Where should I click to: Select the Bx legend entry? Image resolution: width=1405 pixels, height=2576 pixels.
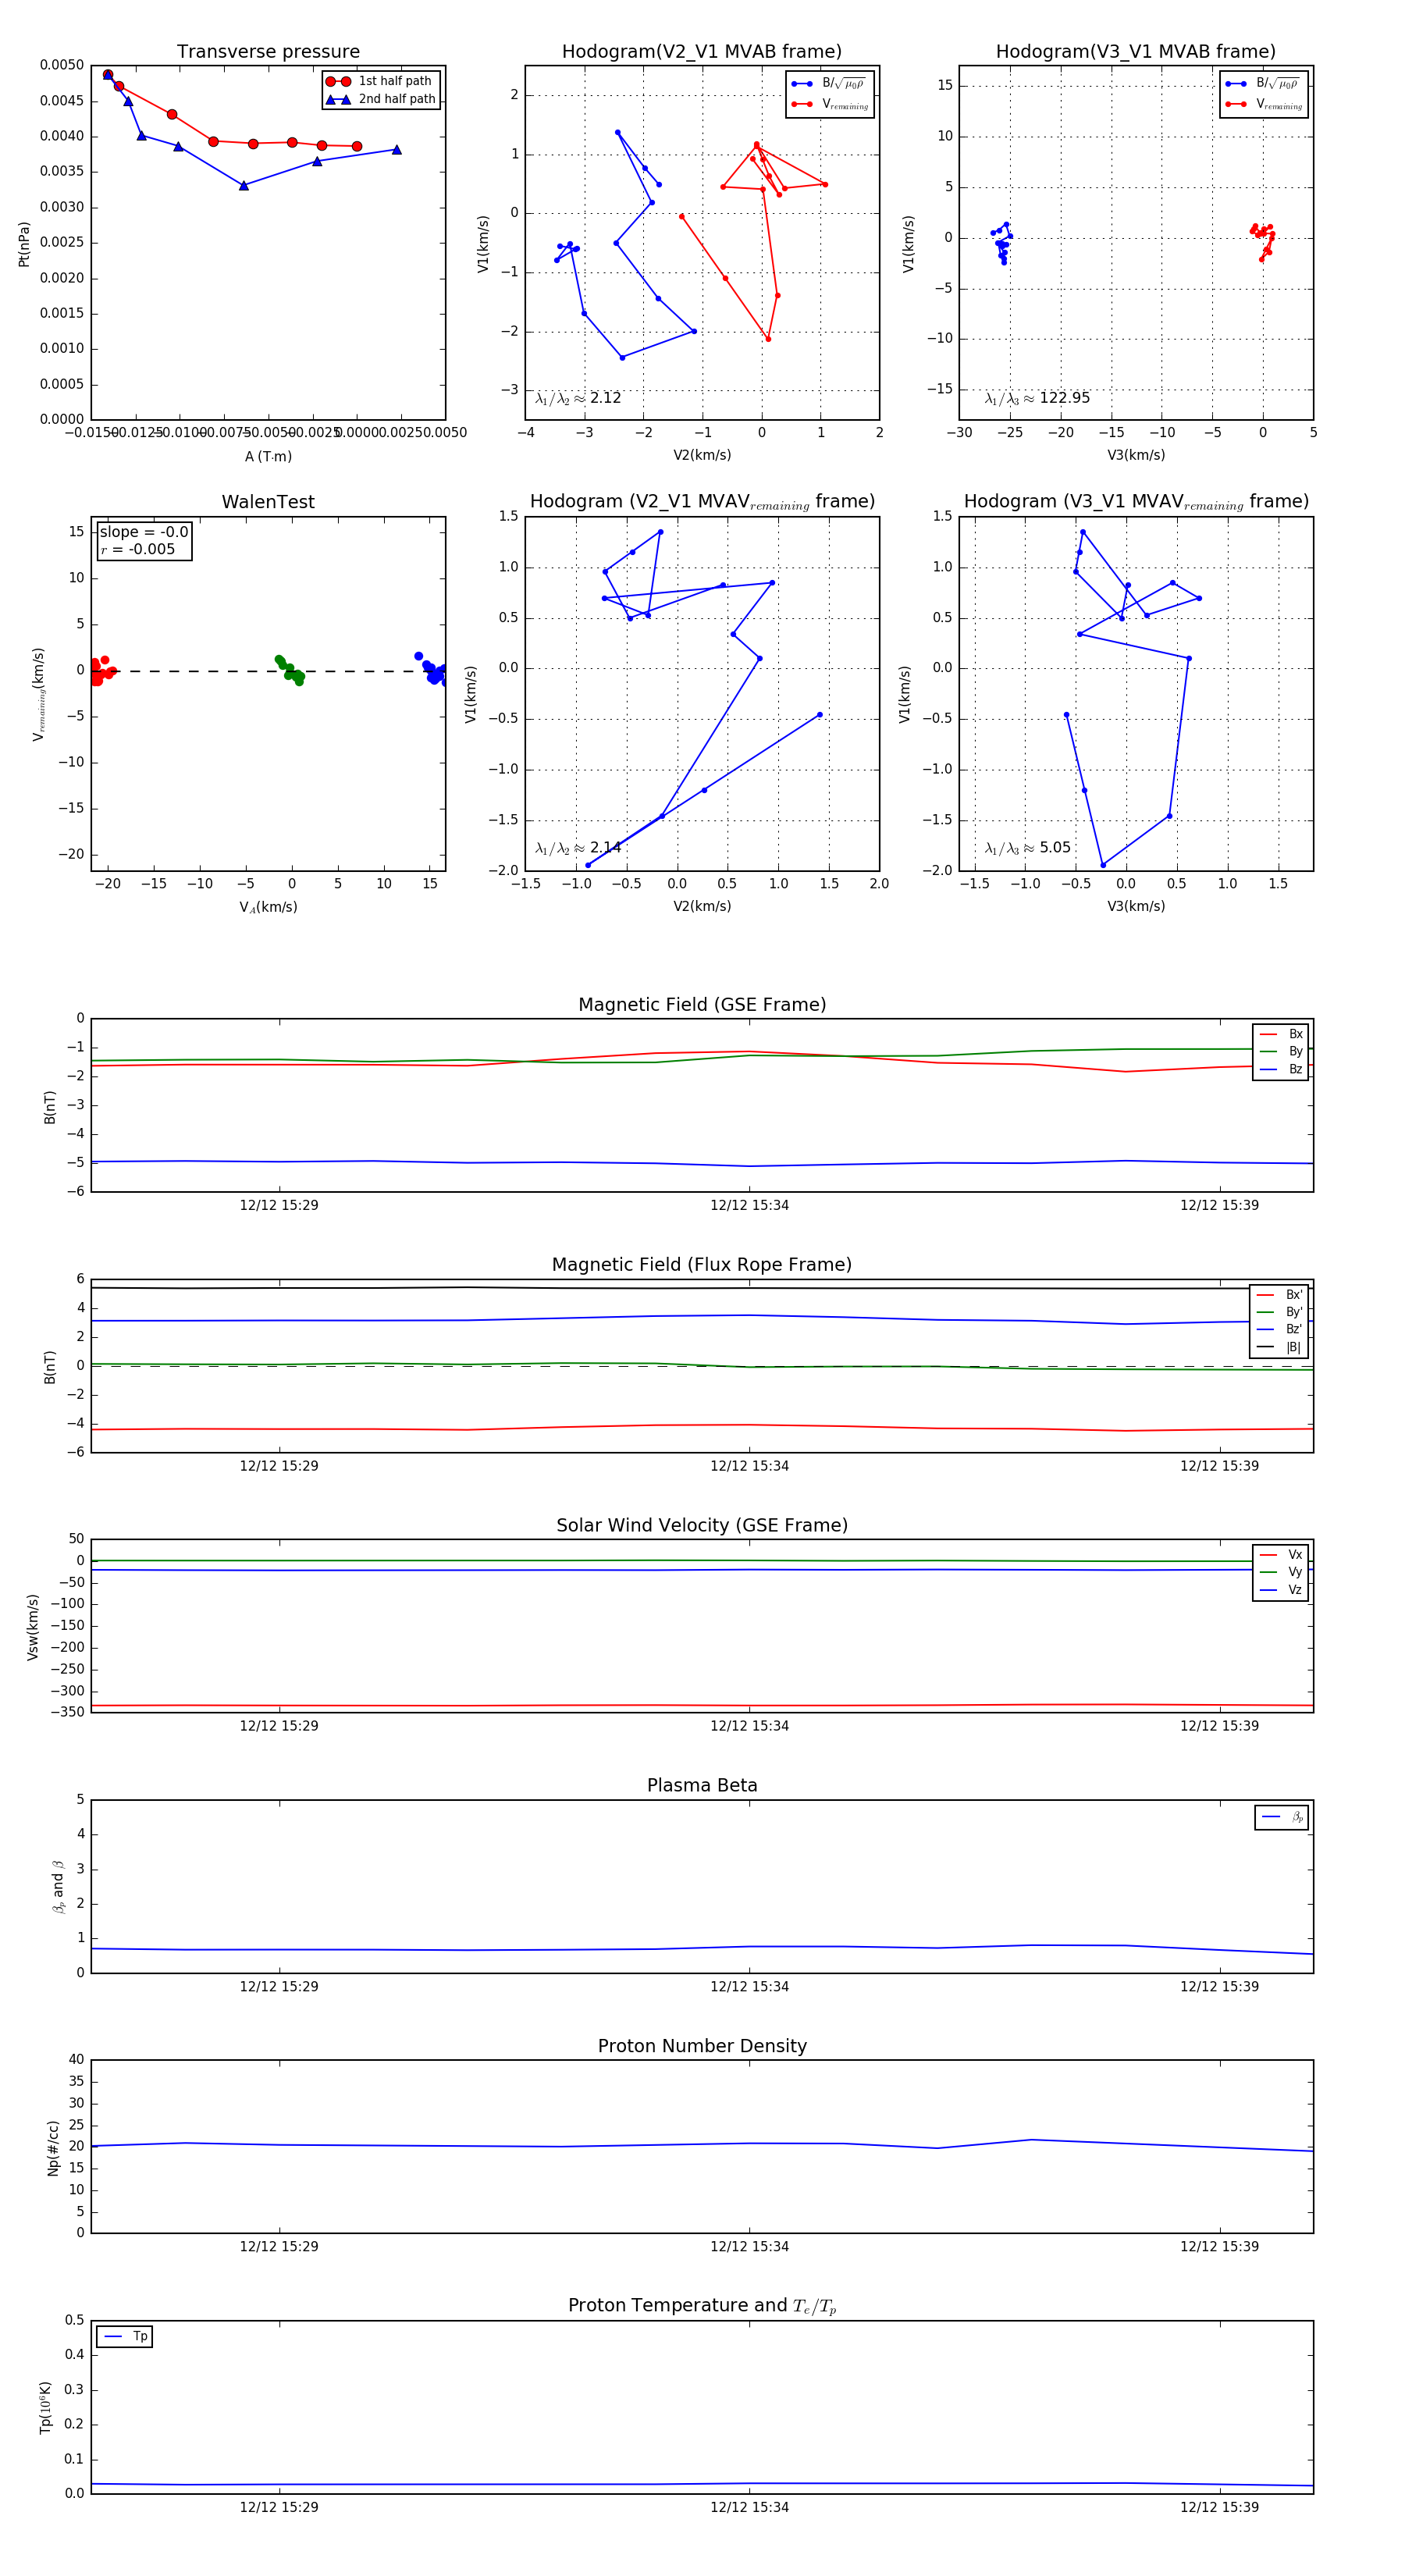tap(1281, 1034)
